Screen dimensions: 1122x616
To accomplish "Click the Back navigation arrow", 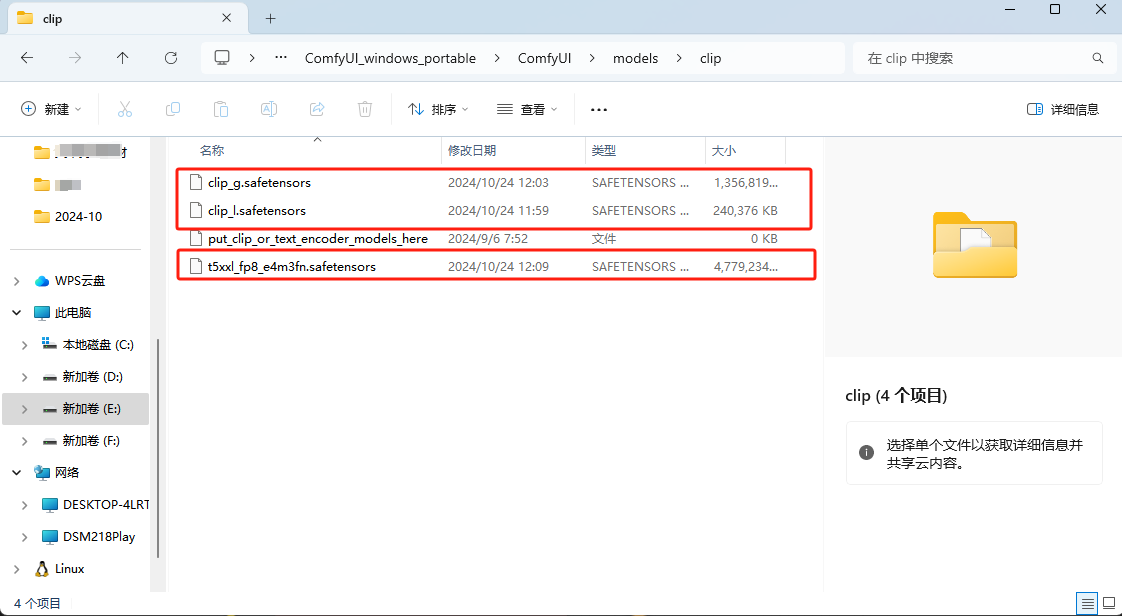I will (27, 58).
